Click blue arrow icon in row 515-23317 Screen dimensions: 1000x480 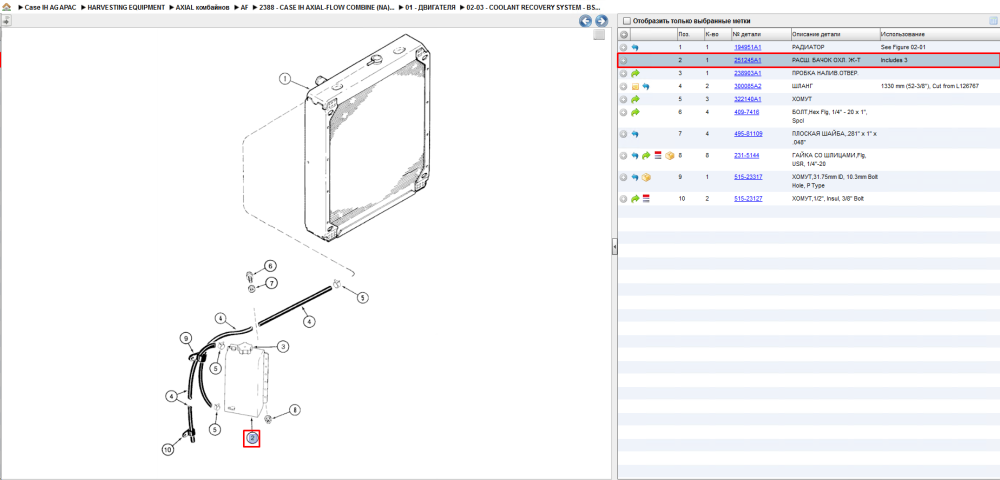[x=635, y=177]
